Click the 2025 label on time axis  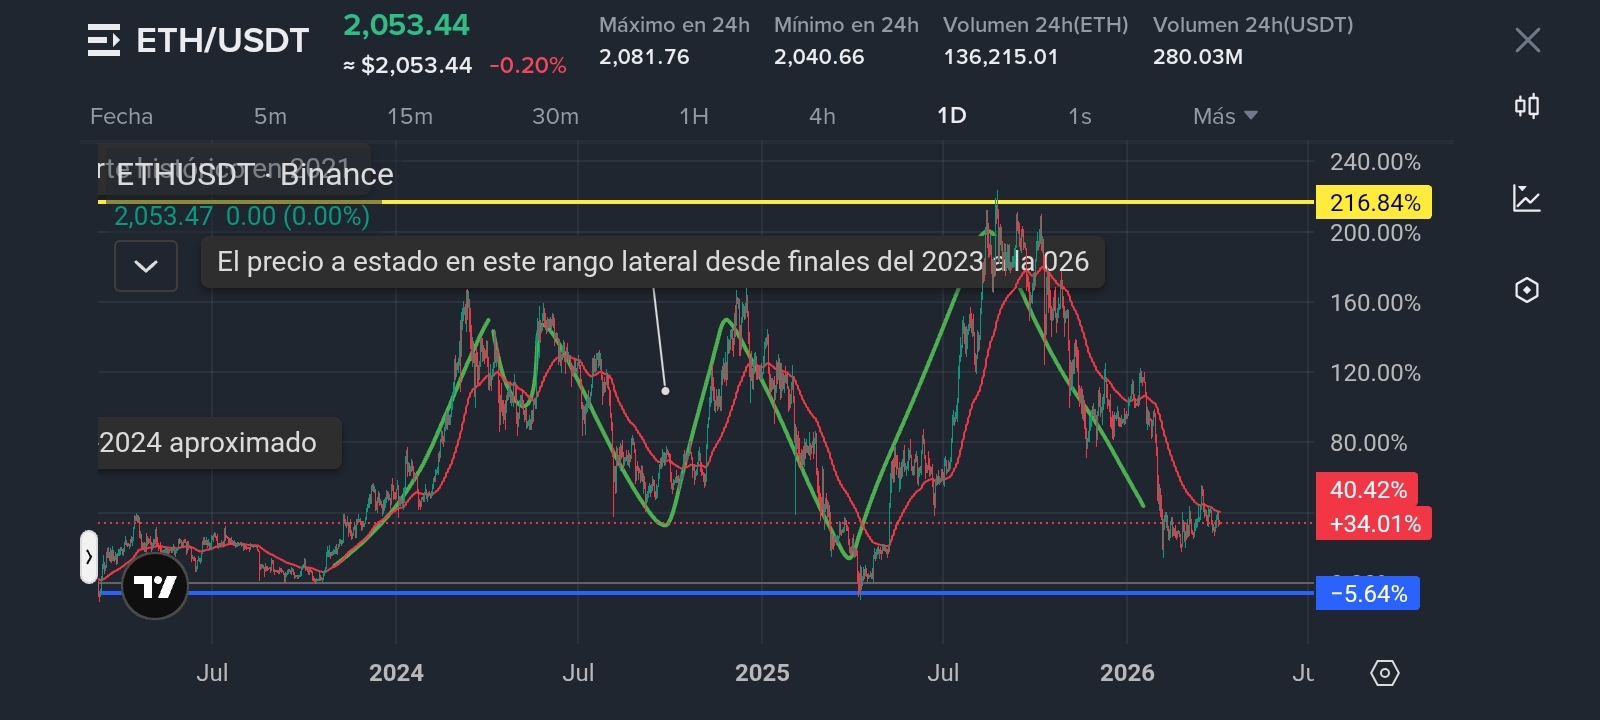click(x=762, y=673)
